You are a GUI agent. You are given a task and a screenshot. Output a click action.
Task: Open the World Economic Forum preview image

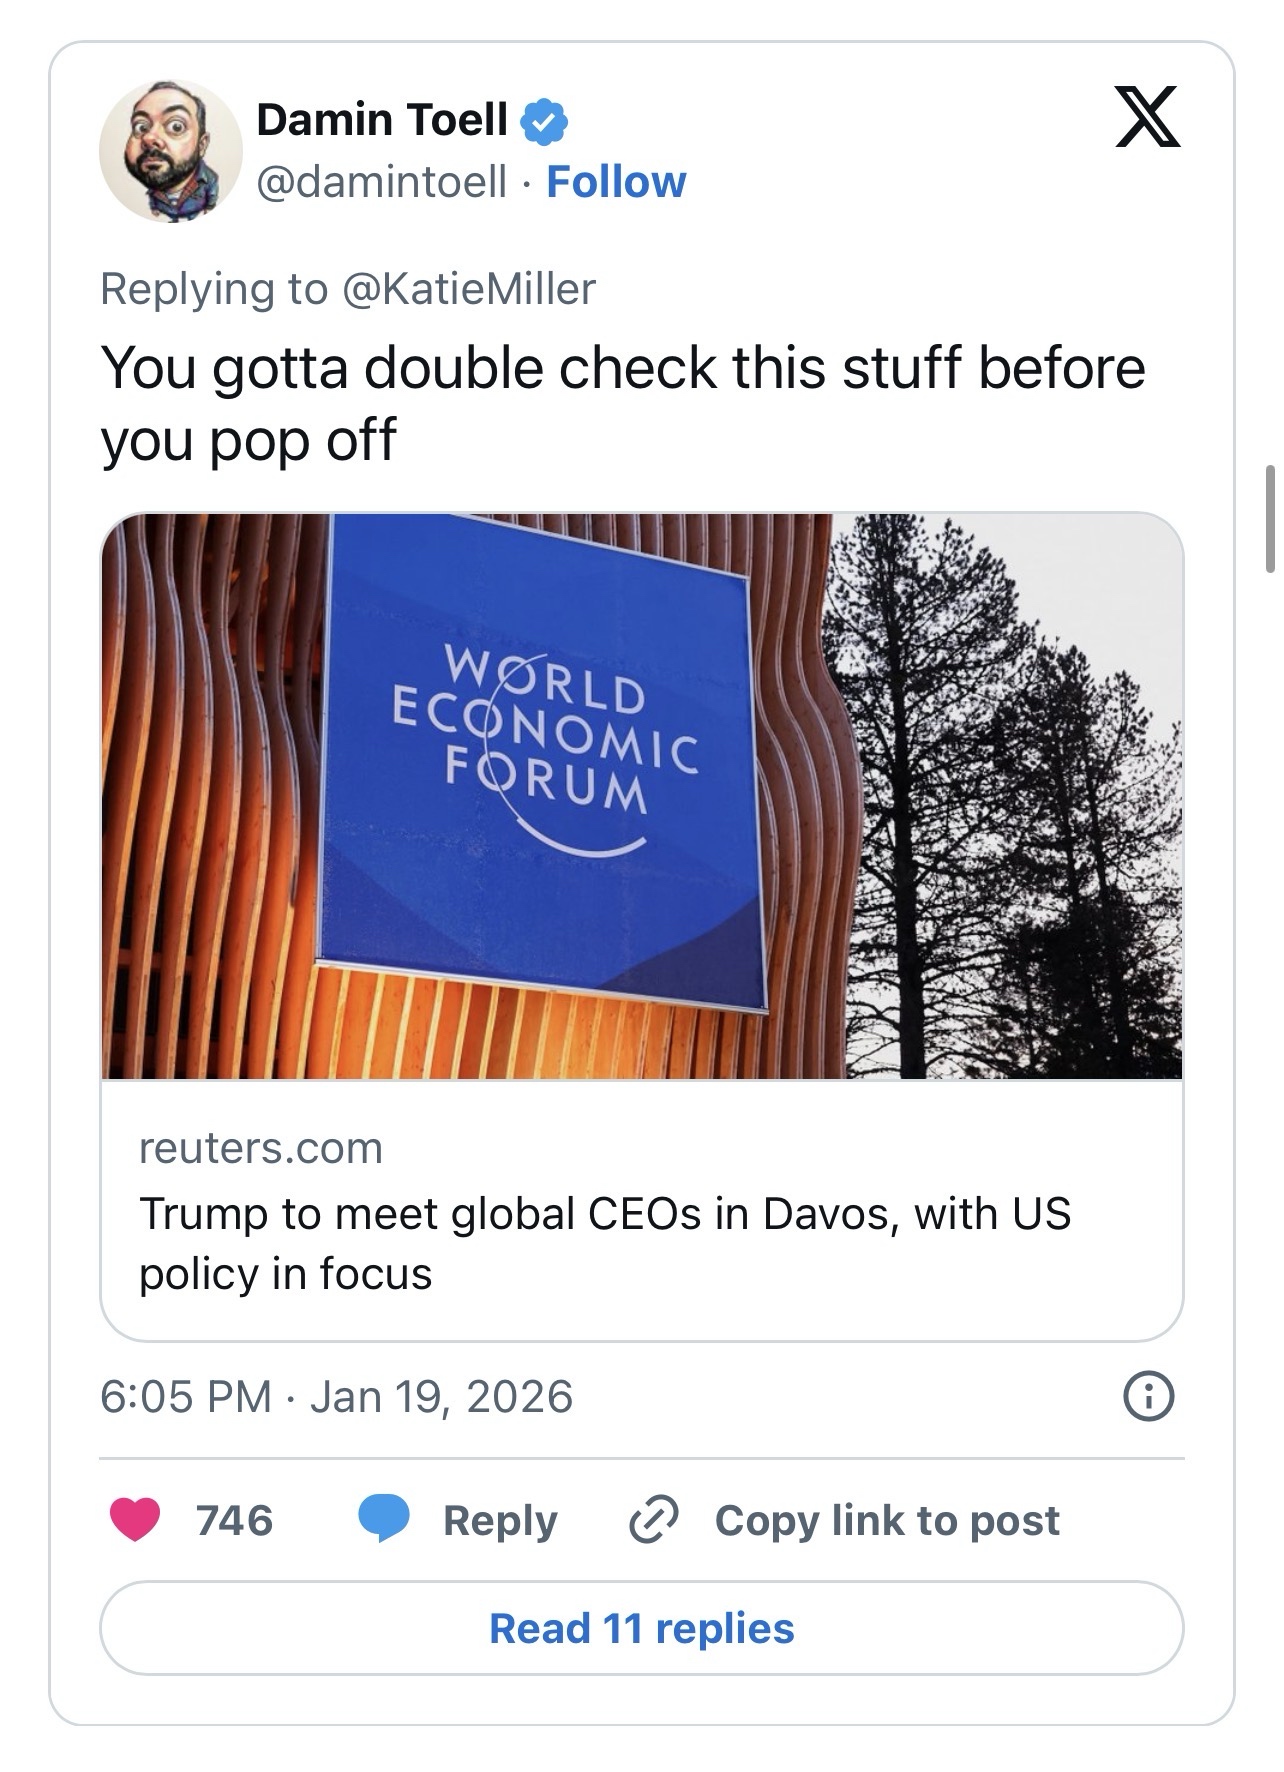coord(642,796)
